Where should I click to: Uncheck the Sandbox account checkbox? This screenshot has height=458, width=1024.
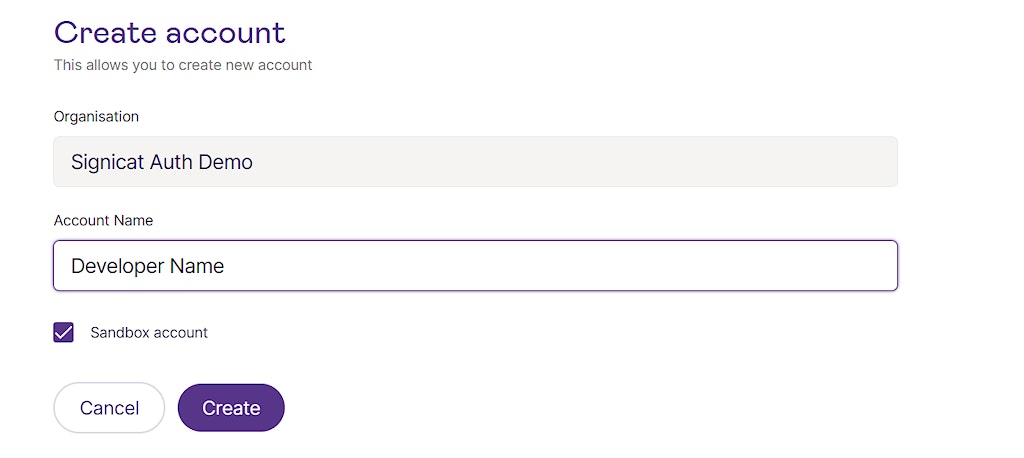tap(64, 332)
